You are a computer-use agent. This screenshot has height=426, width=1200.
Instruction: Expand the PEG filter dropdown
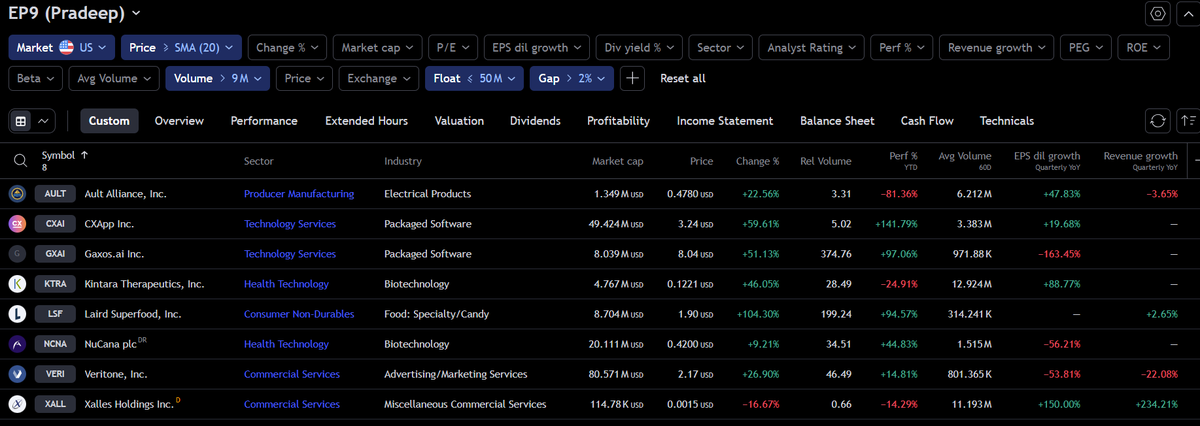(x=1086, y=47)
